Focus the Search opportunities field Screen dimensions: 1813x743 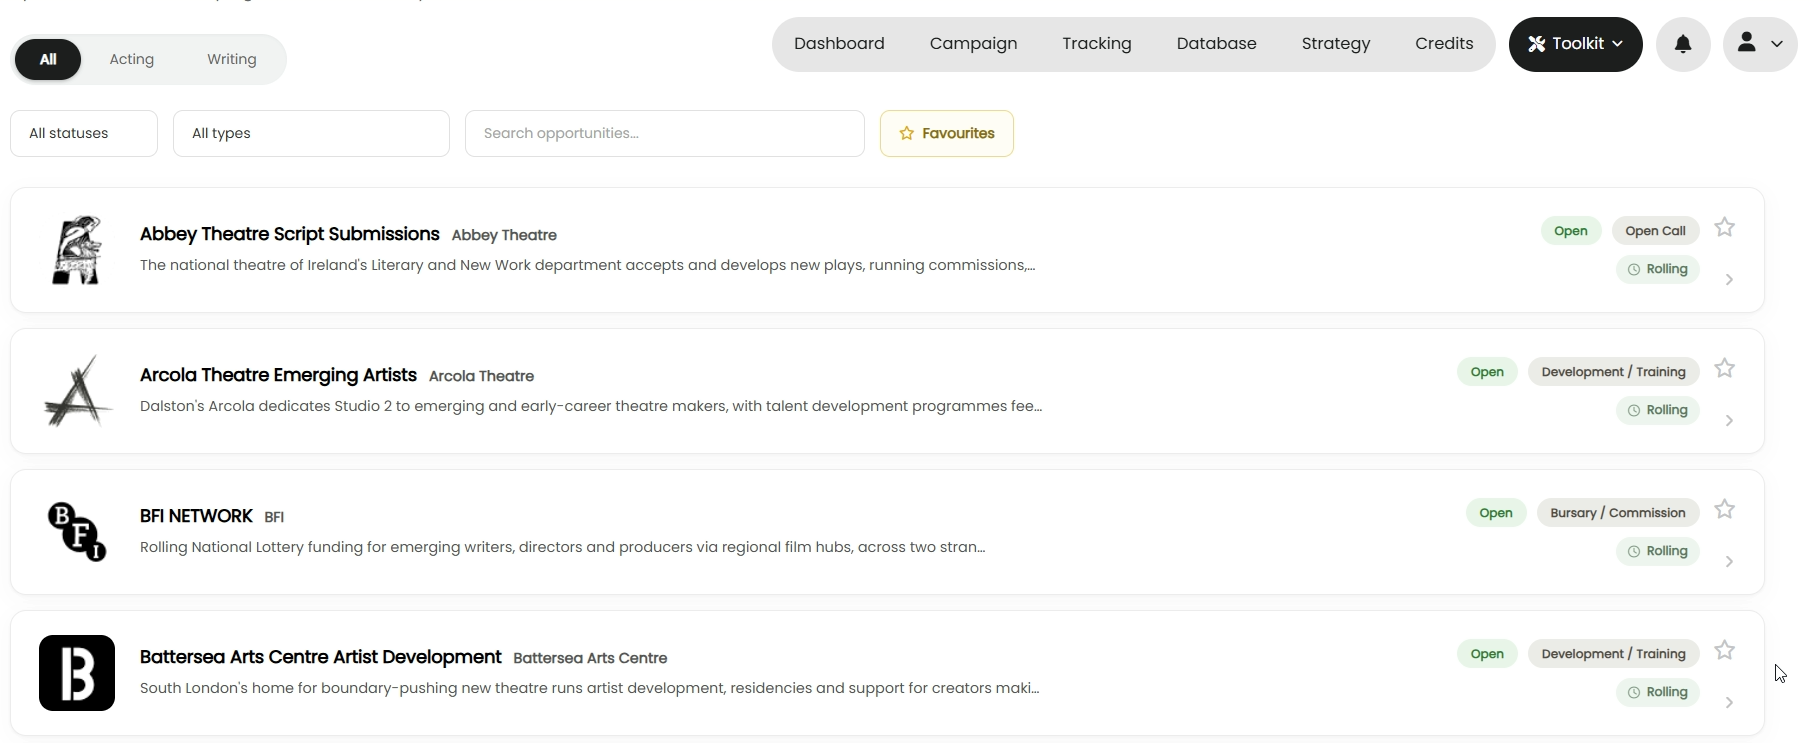[665, 133]
